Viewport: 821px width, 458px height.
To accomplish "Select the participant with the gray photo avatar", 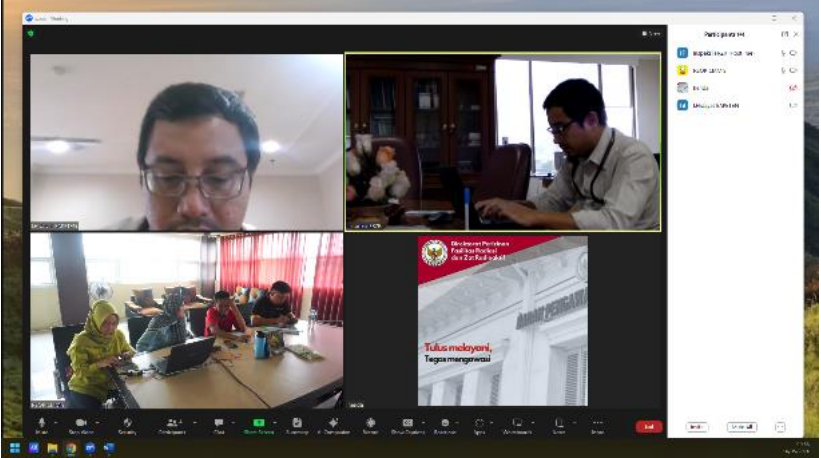I will (682, 88).
